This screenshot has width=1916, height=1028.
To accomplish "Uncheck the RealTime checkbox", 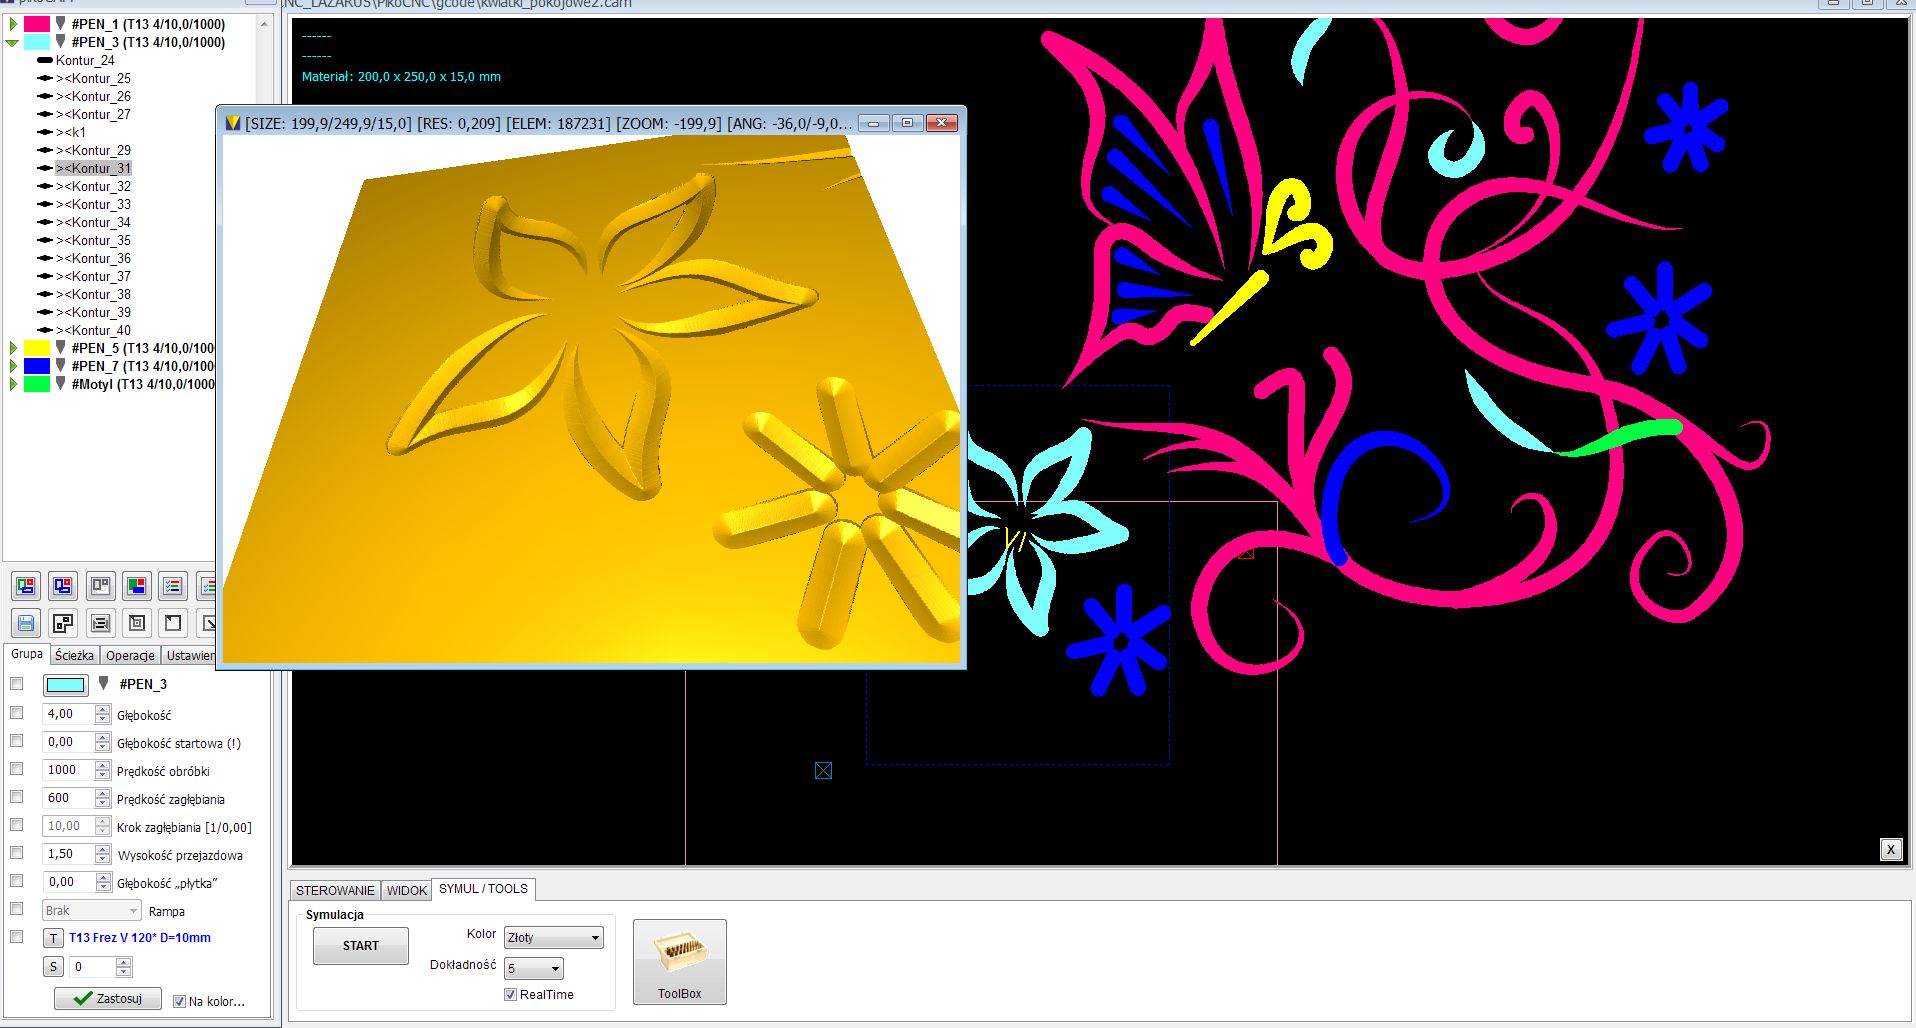I will [x=510, y=994].
